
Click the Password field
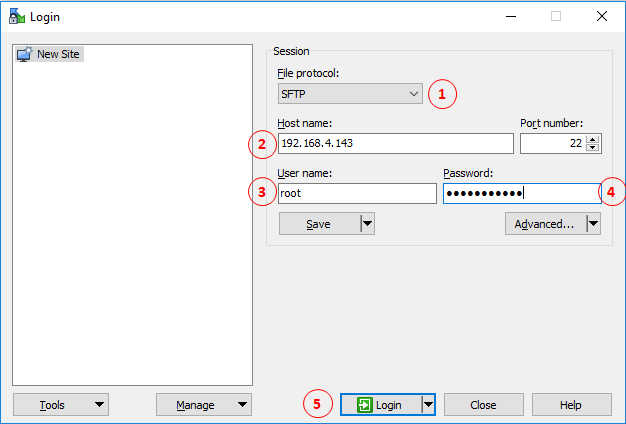point(521,194)
